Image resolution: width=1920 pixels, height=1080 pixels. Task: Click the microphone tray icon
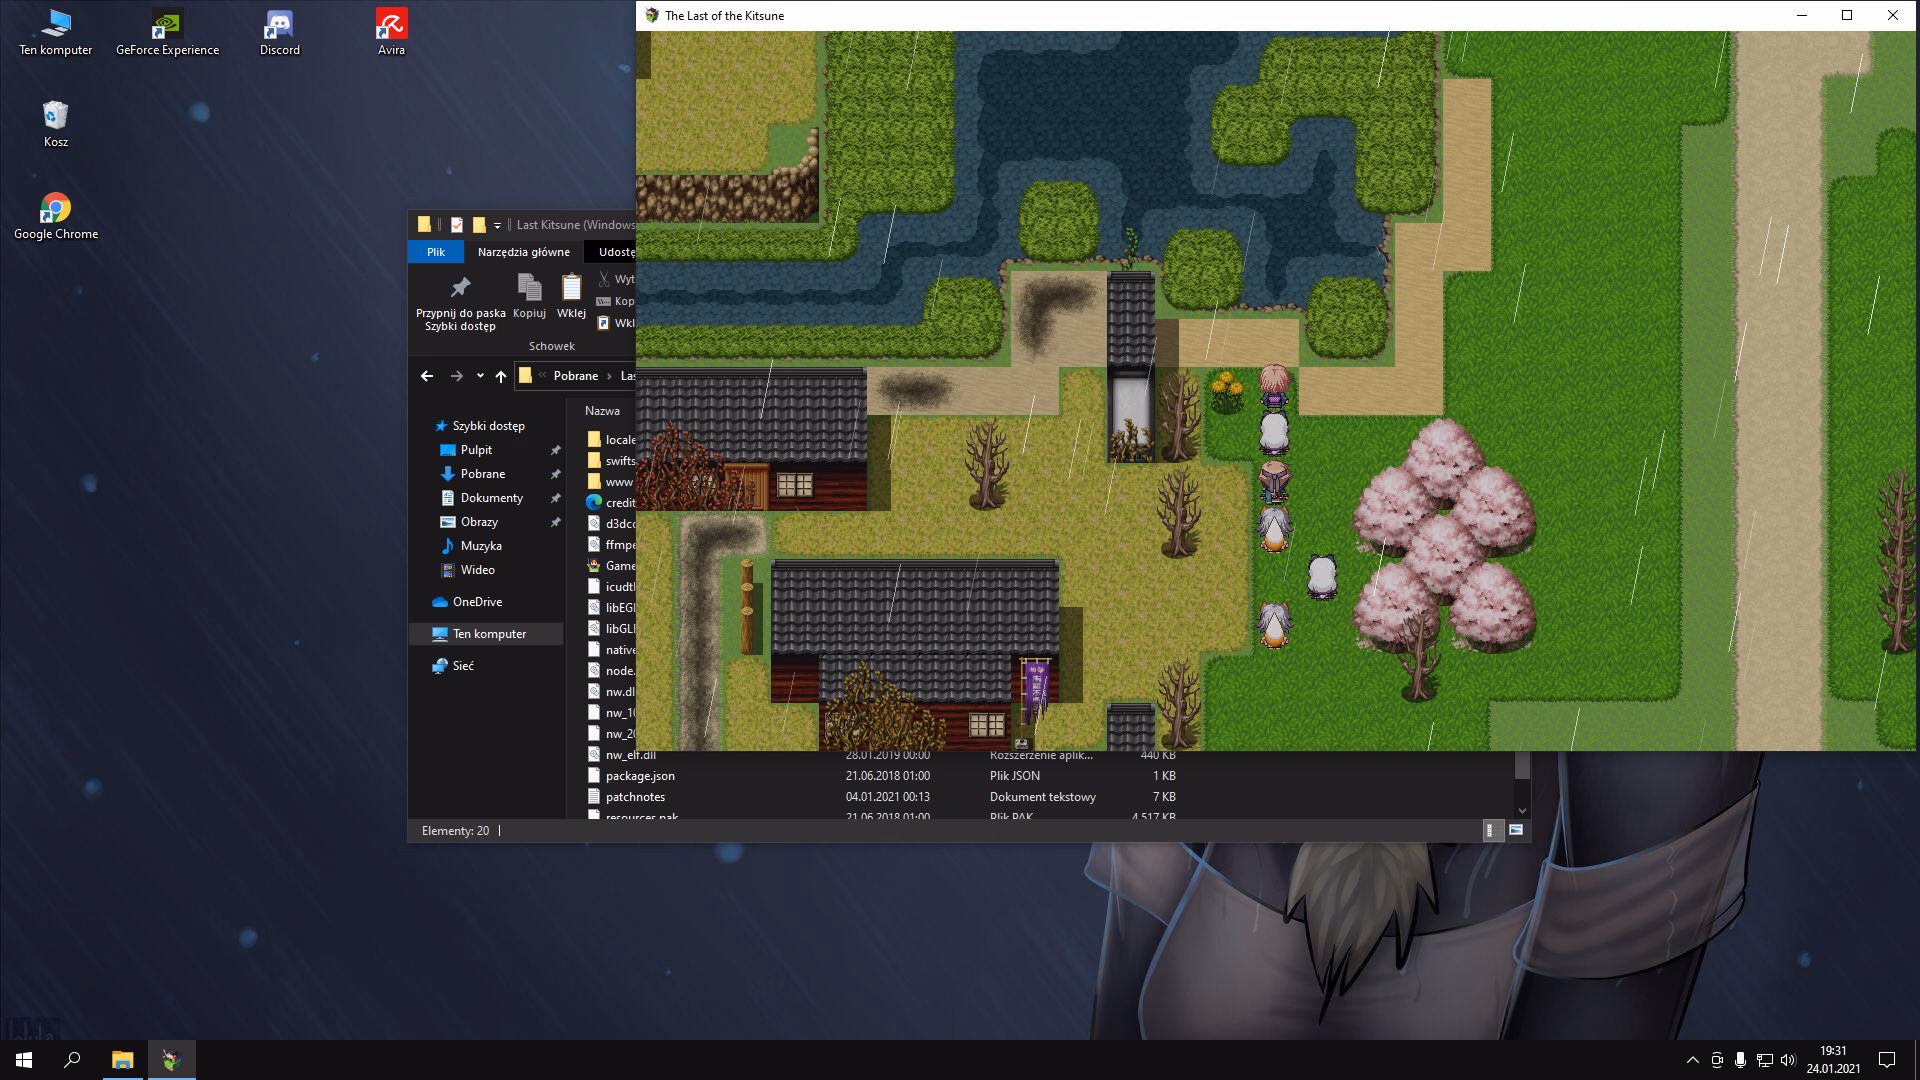[x=1741, y=1060]
